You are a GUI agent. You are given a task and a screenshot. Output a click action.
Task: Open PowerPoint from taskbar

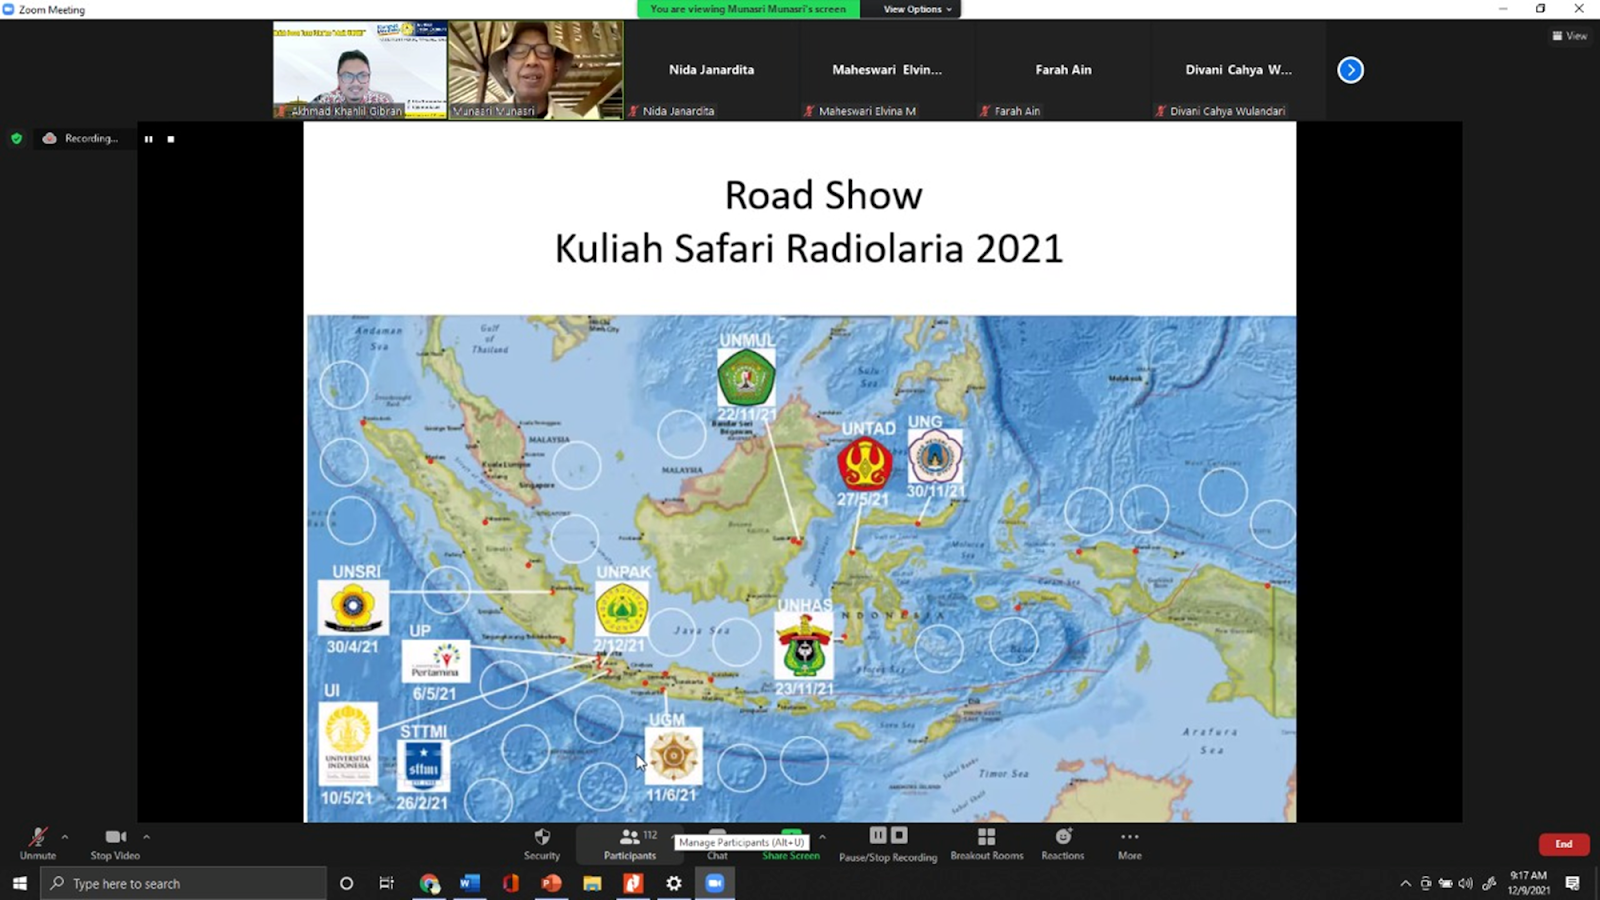(551, 883)
